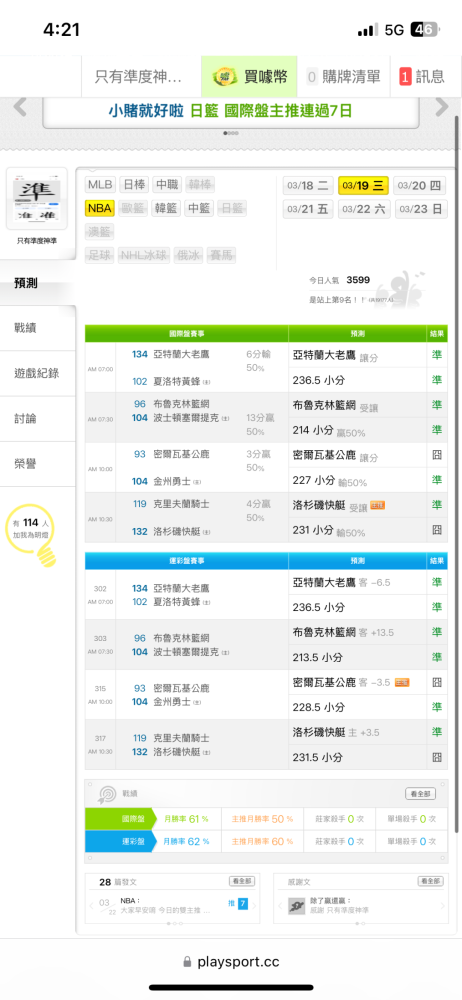Open the red message count badge
This screenshot has width=462, height=1000.
pos(405,77)
